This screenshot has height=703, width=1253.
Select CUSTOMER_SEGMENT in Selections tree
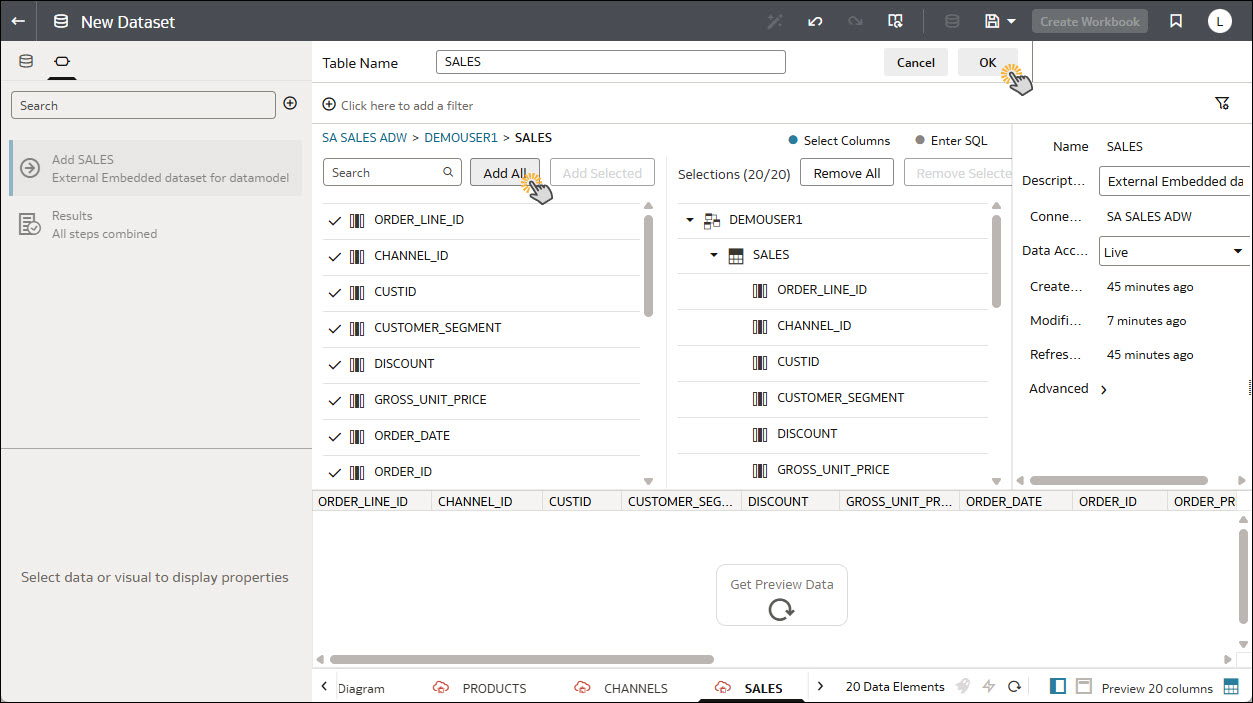(840, 398)
